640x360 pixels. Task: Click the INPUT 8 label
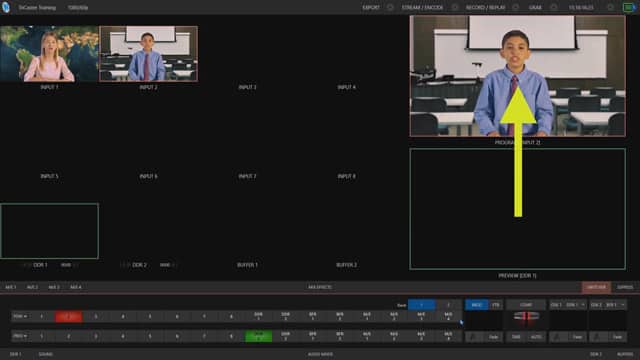pyautogui.click(x=346, y=176)
